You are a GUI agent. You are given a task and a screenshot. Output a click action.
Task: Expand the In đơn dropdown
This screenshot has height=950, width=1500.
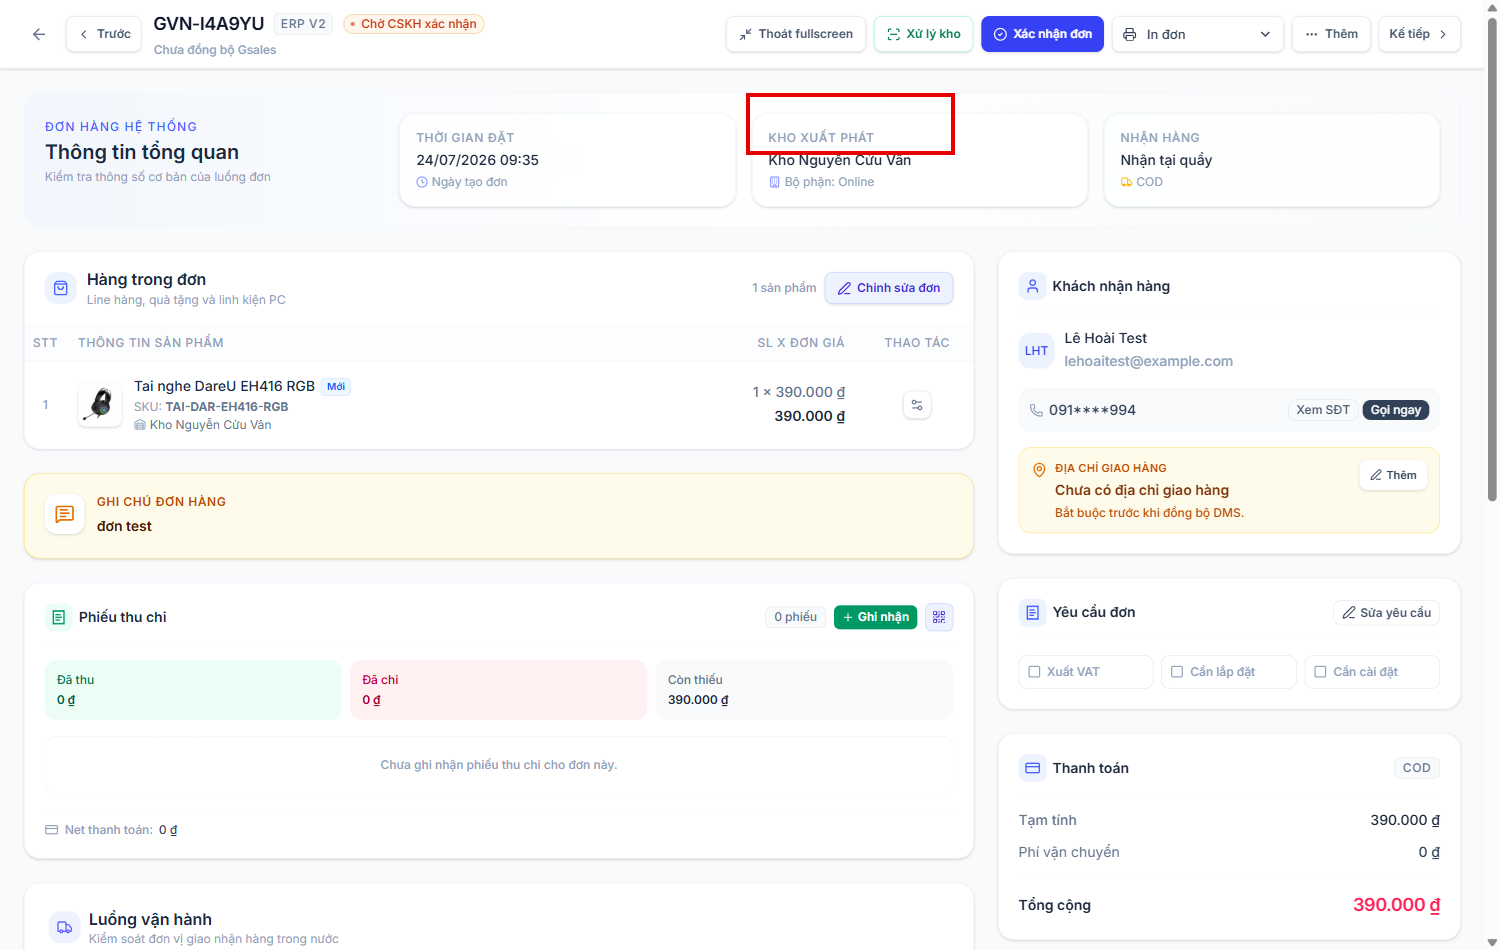[1197, 34]
